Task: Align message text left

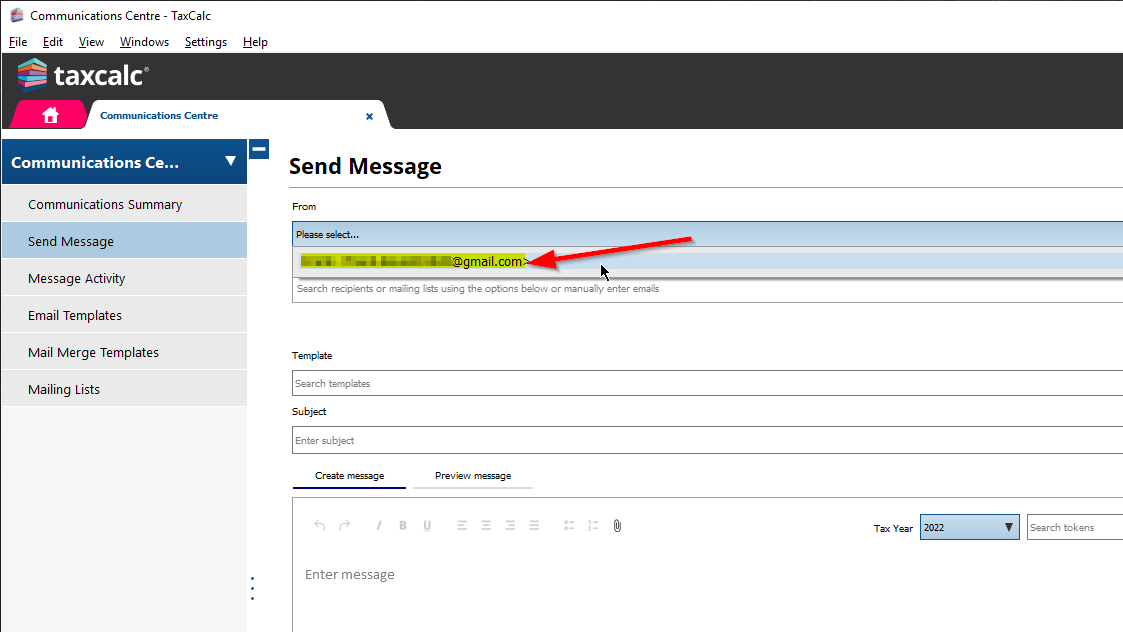Action: (x=462, y=525)
